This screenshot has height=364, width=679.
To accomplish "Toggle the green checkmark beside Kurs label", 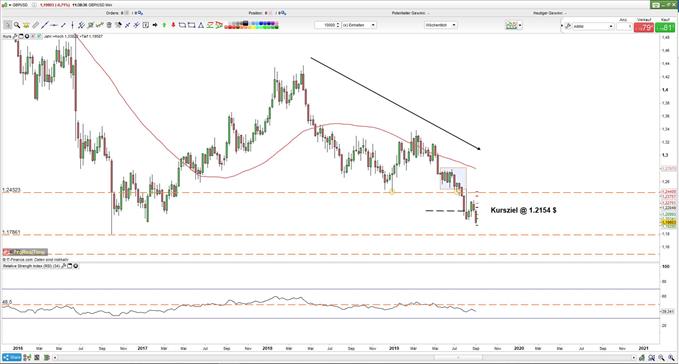I will [x=39, y=36].
